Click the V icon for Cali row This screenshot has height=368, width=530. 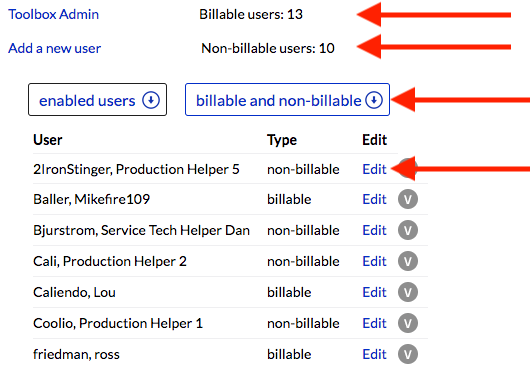coord(408,261)
